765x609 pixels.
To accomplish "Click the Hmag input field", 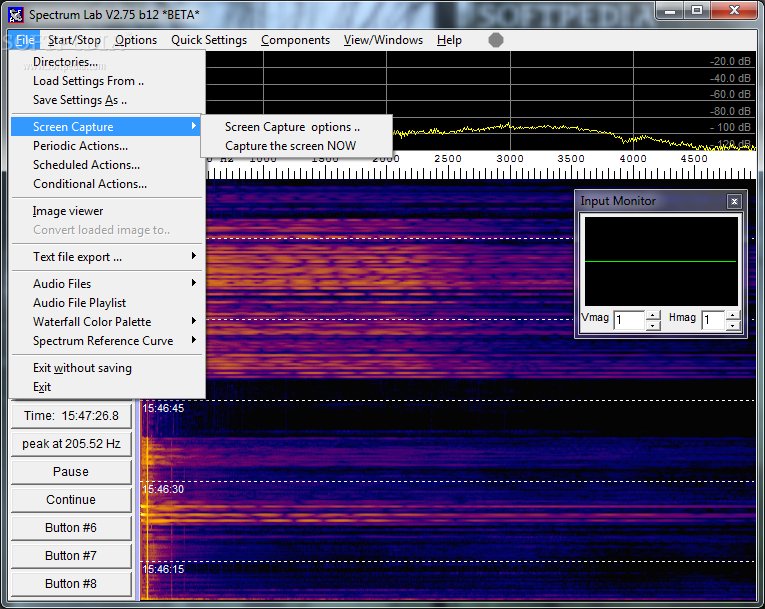I will 713,320.
